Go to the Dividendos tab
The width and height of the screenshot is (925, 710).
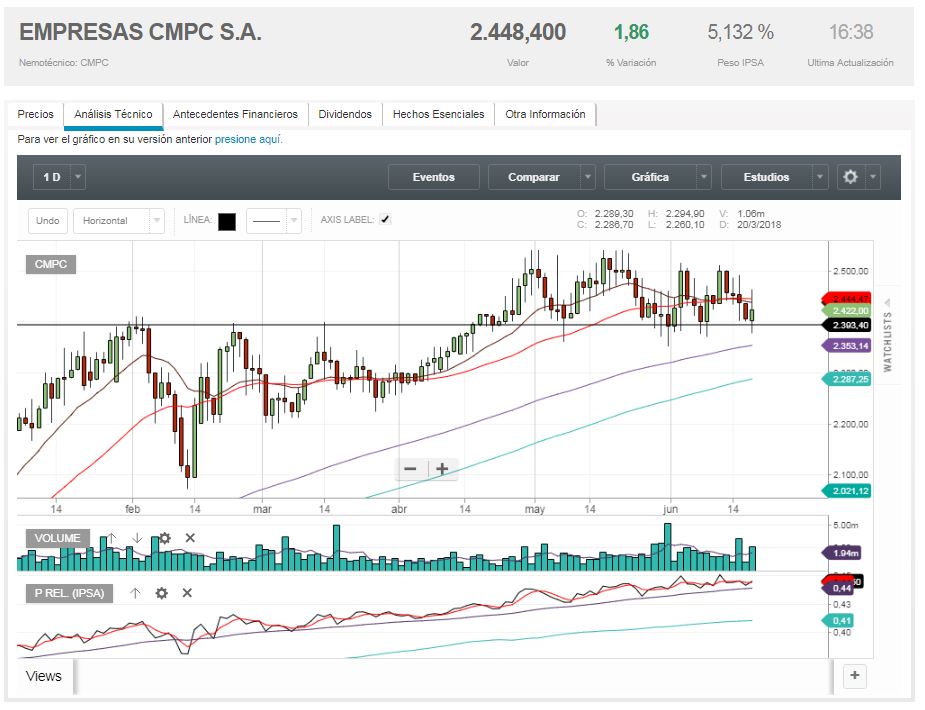tap(345, 114)
